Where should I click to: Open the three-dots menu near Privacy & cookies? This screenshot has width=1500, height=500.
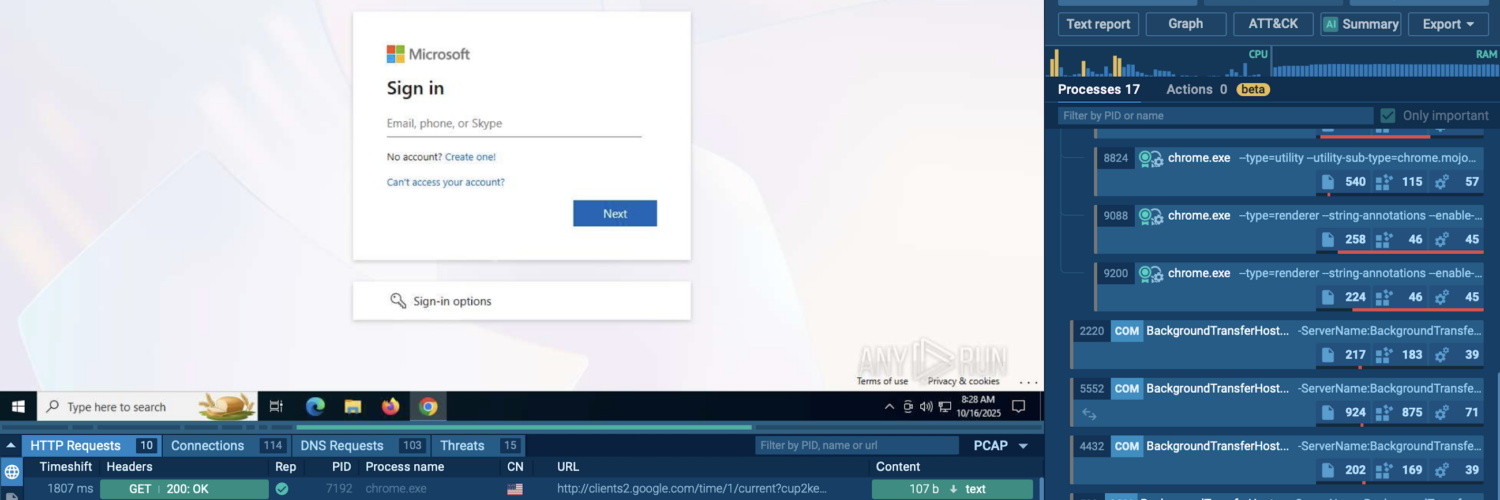click(x=1028, y=382)
